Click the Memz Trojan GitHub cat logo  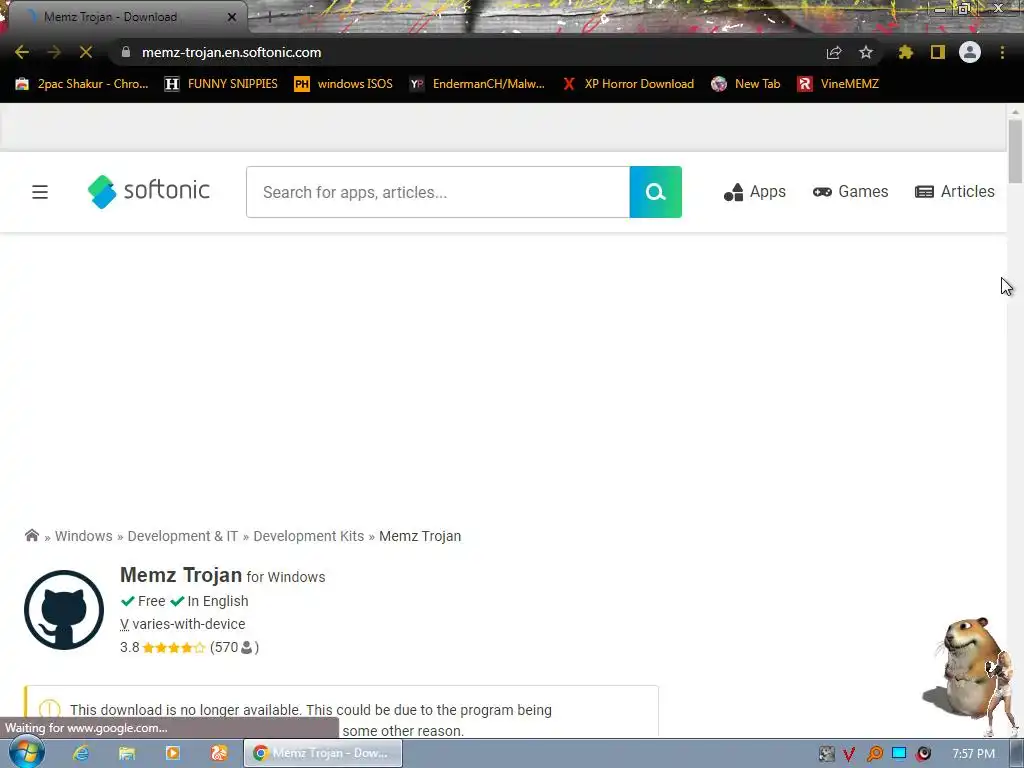(64, 610)
